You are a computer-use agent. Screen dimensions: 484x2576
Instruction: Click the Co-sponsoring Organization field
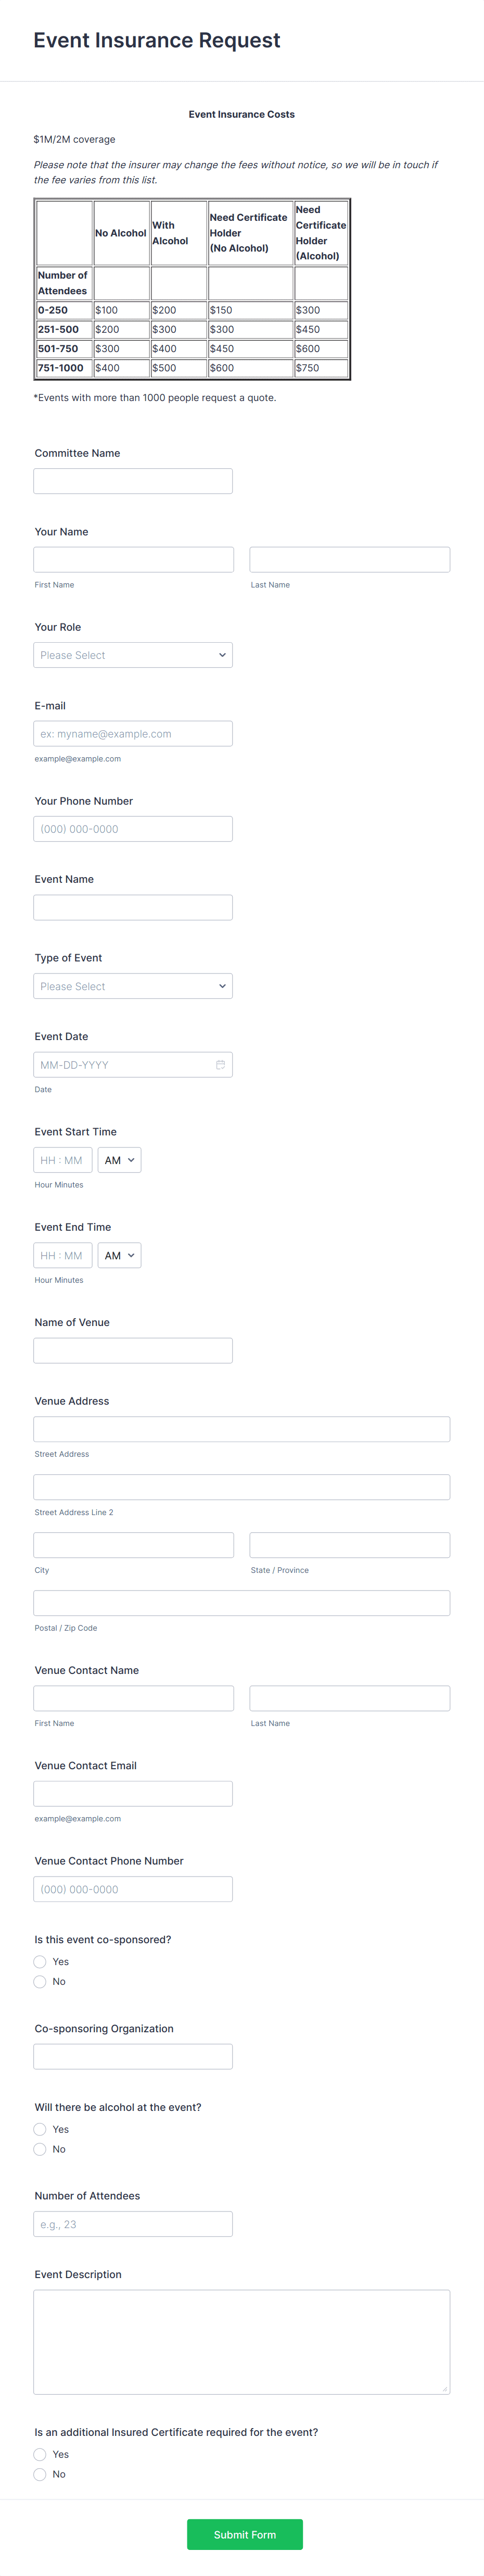(133, 2056)
